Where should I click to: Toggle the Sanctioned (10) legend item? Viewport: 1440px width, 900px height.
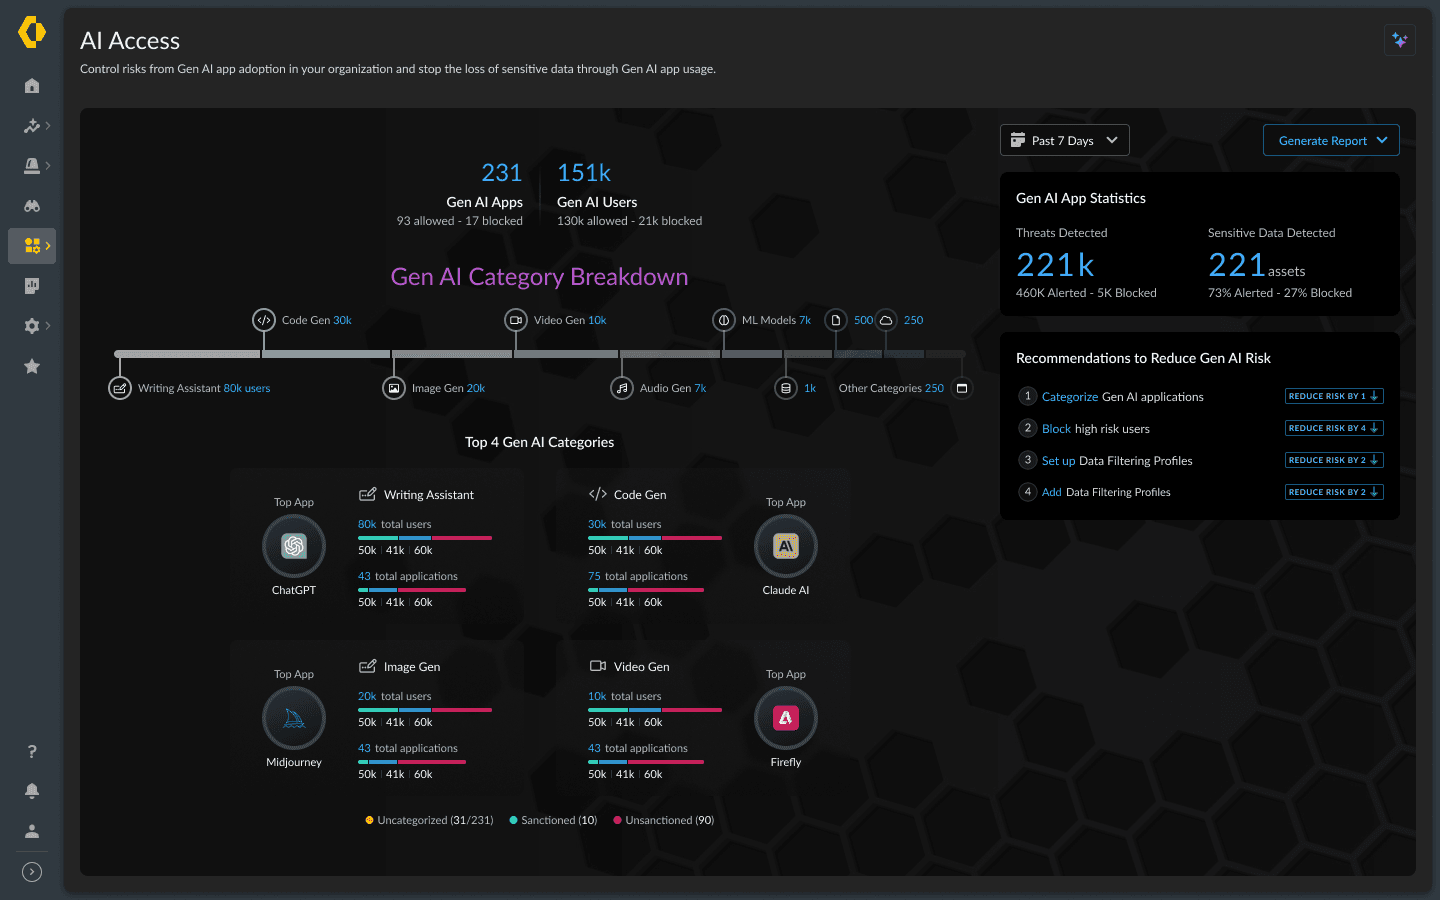click(x=553, y=820)
